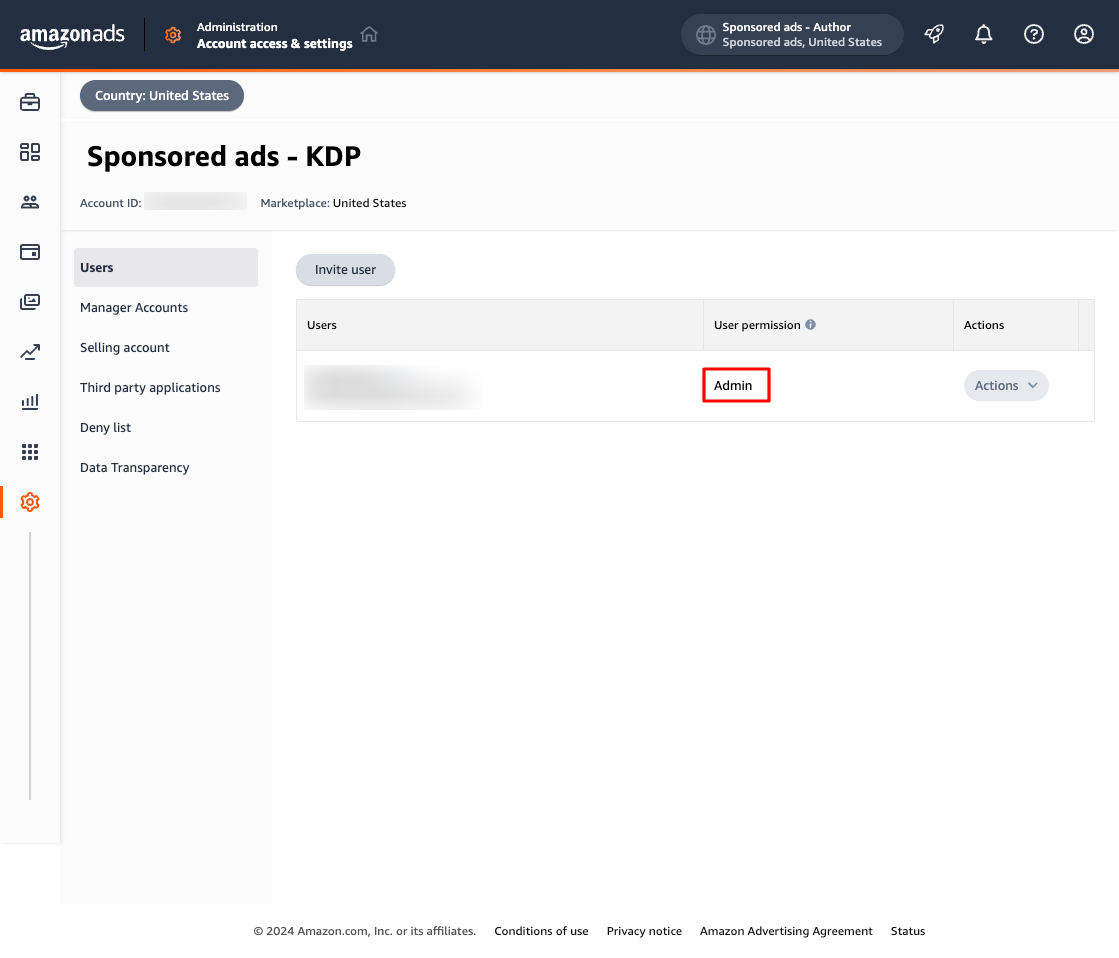
Task: Open notifications bell icon
Action: tap(984, 35)
